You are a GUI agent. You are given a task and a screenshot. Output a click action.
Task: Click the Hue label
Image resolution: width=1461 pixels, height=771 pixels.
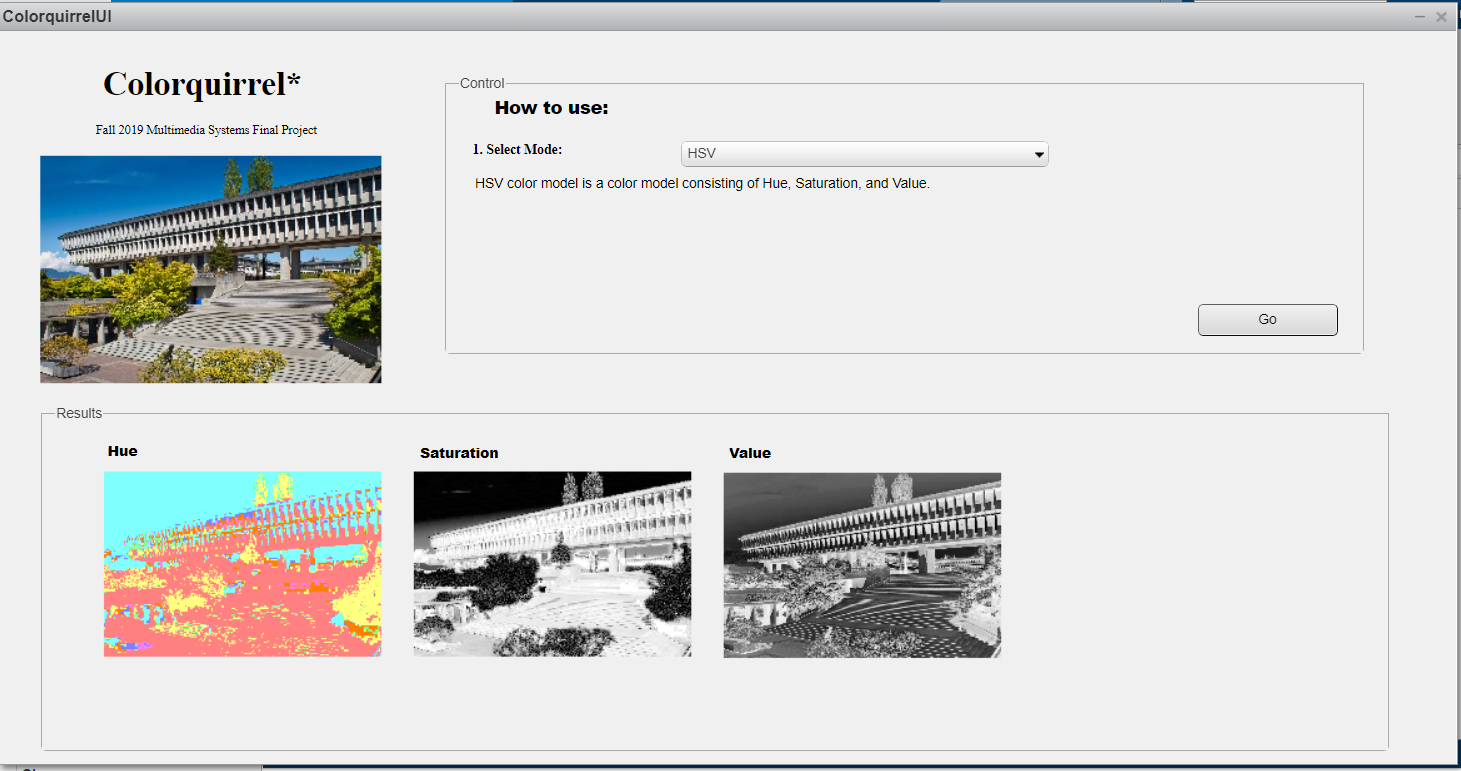click(x=123, y=451)
